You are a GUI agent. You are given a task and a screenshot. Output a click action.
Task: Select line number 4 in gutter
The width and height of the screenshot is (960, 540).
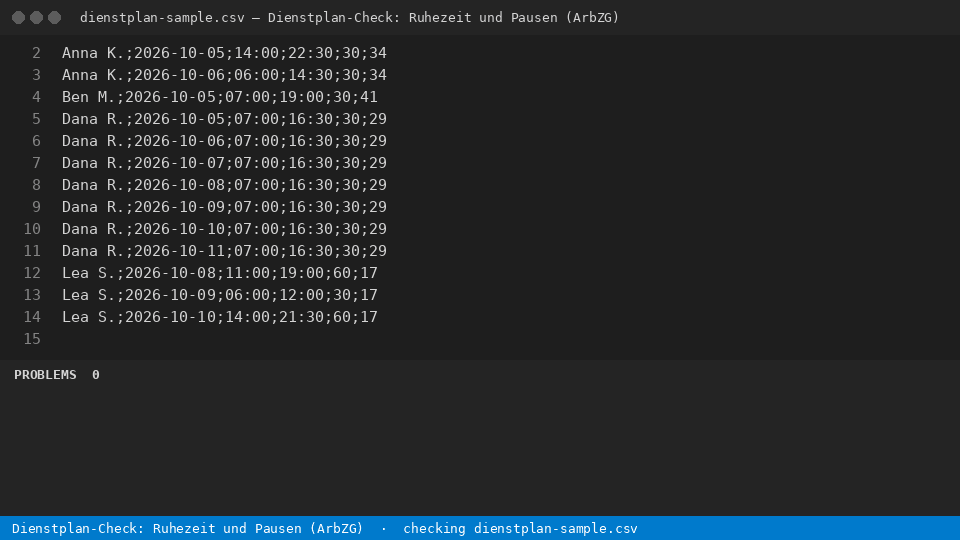pos(36,97)
